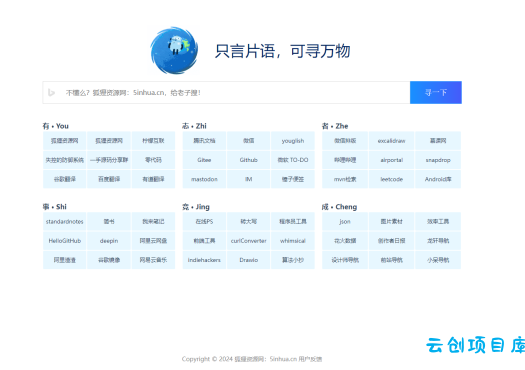This screenshot has height=370, width=525.
Task: Click the 有 • You section heading
Action: tap(56, 126)
